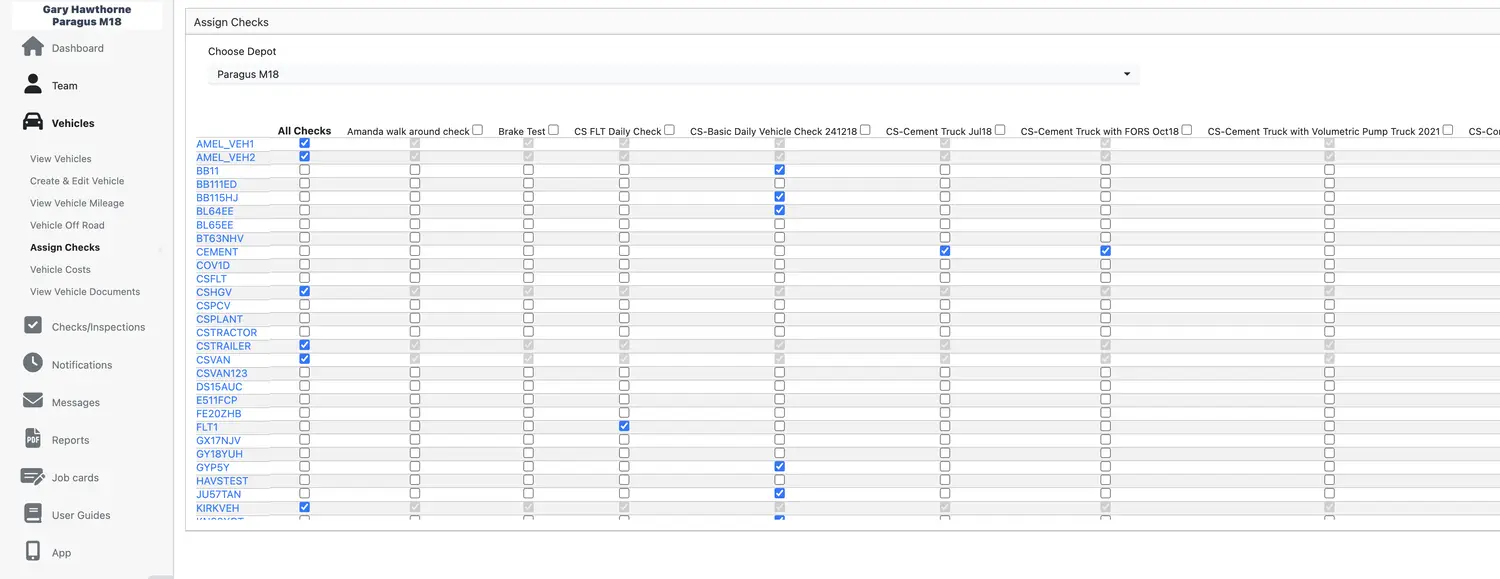Screen dimensions: 1500x579
Task: Click the App phone icon
Action: coord(33,551)
